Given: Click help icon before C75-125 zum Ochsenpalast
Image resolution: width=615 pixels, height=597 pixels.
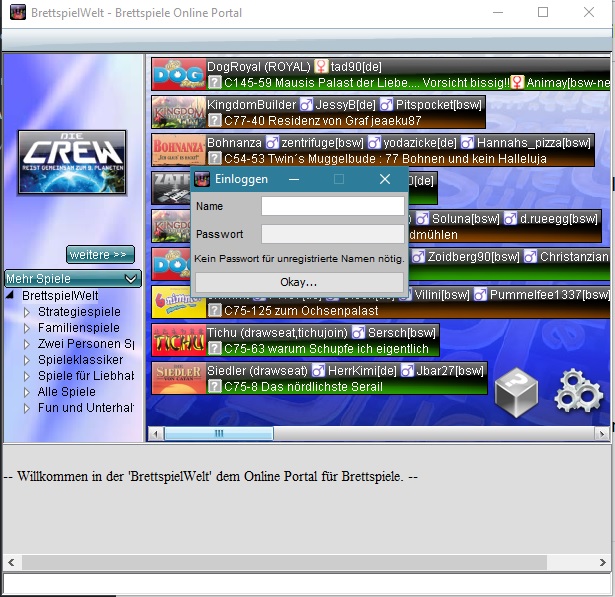Looking at the screenshot, I should 214,311.
